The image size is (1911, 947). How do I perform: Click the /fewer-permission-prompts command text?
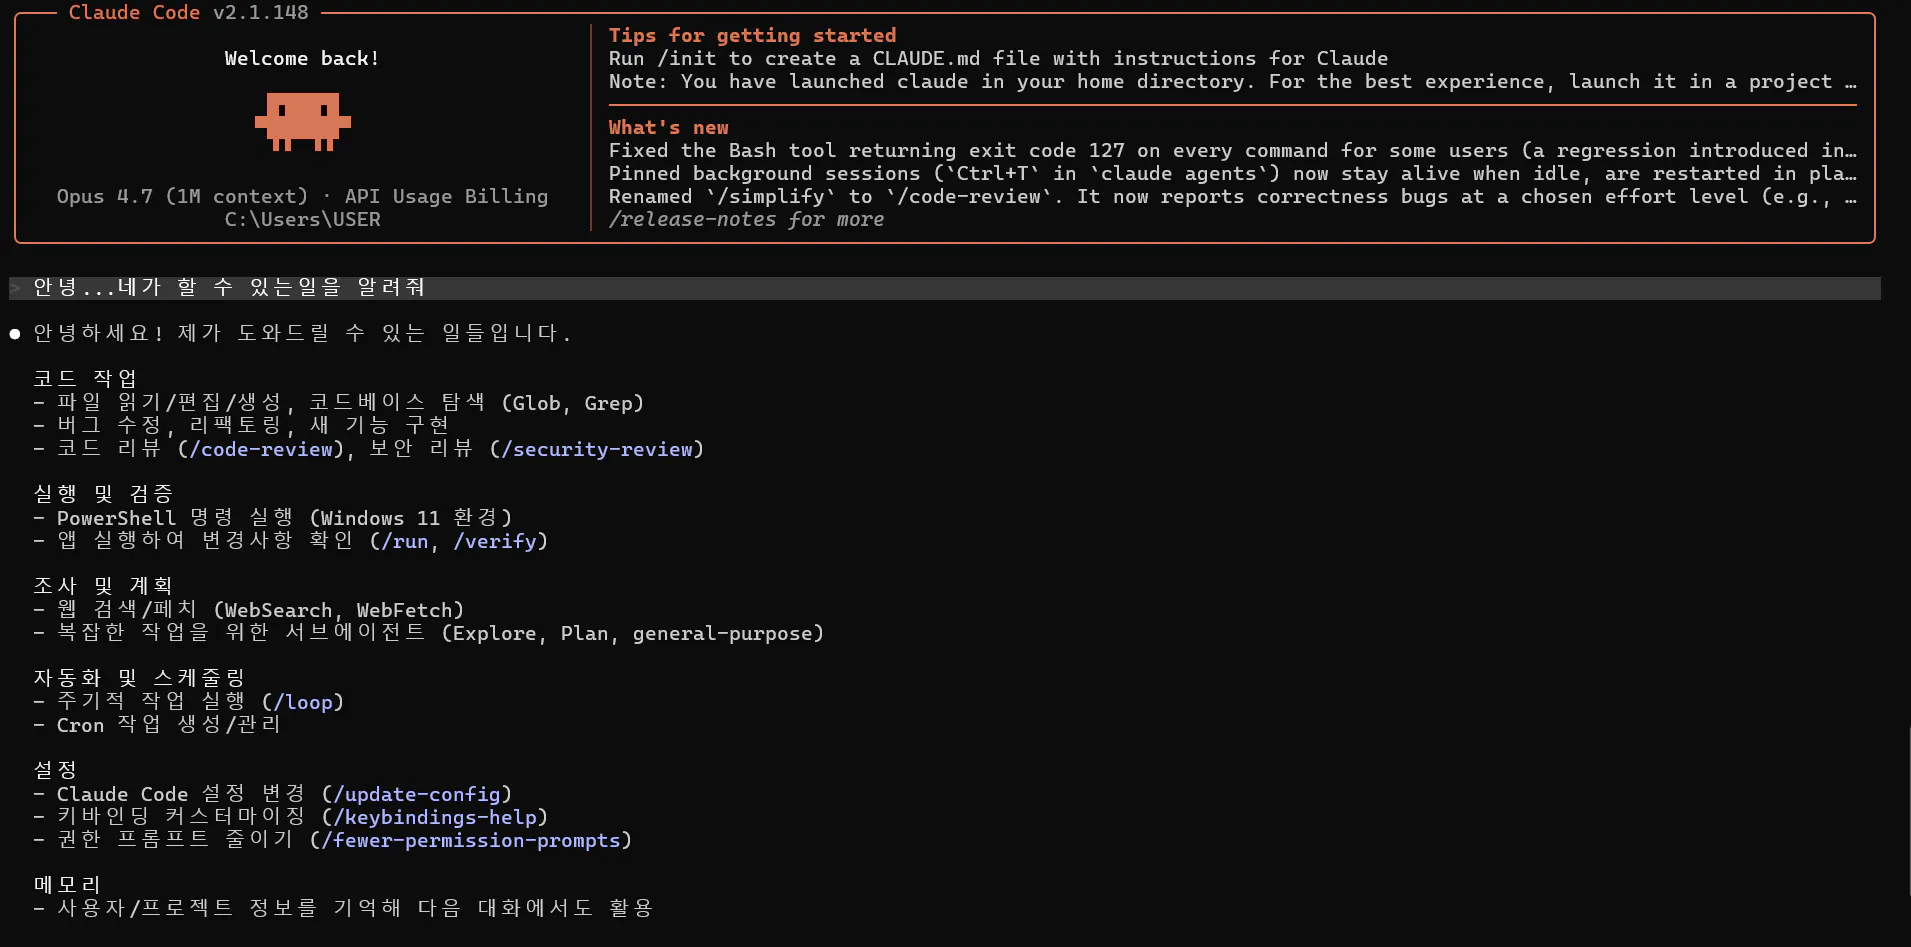coord(471,840)
